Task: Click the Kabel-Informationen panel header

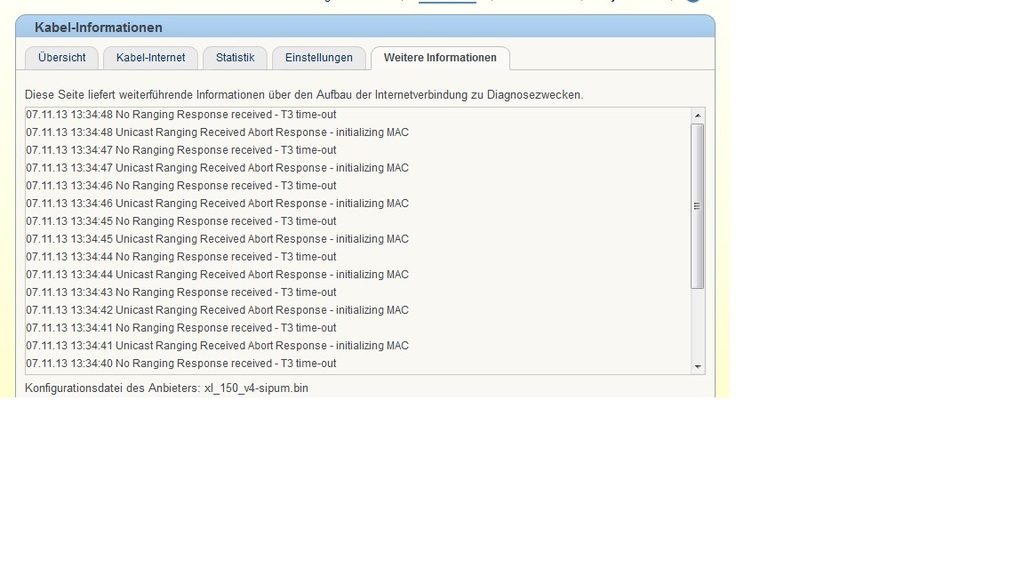Action: (98, 27)
